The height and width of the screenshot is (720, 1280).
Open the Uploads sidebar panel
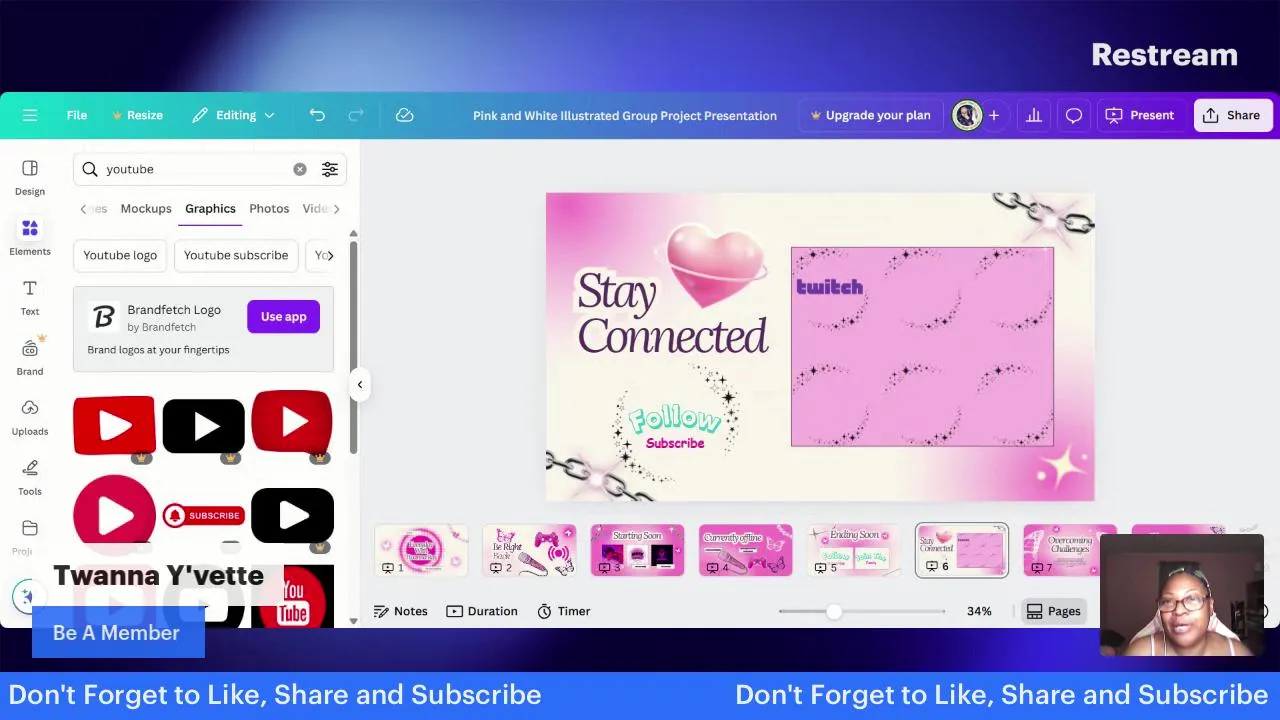30,417
